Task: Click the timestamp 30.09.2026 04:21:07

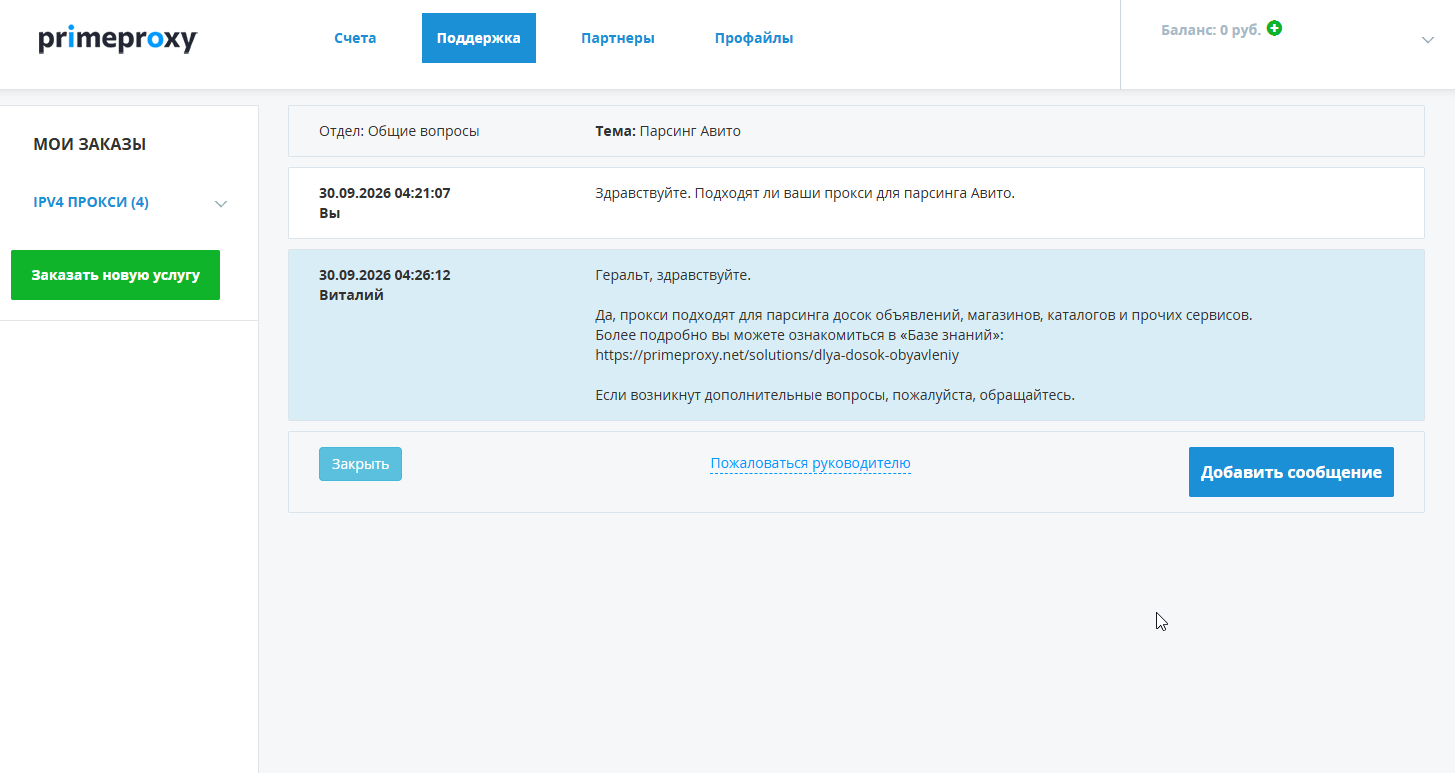Action: click(x=385, y=193)
